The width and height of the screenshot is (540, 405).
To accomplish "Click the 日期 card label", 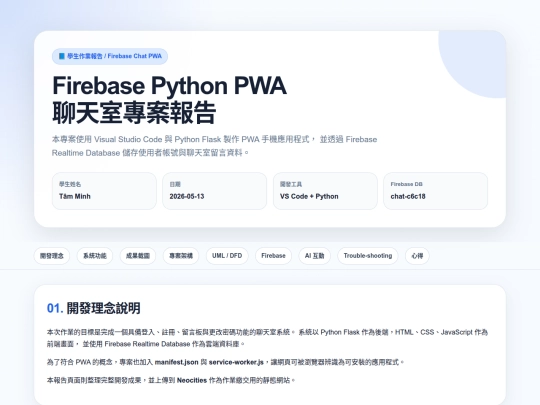I will 175,184.
